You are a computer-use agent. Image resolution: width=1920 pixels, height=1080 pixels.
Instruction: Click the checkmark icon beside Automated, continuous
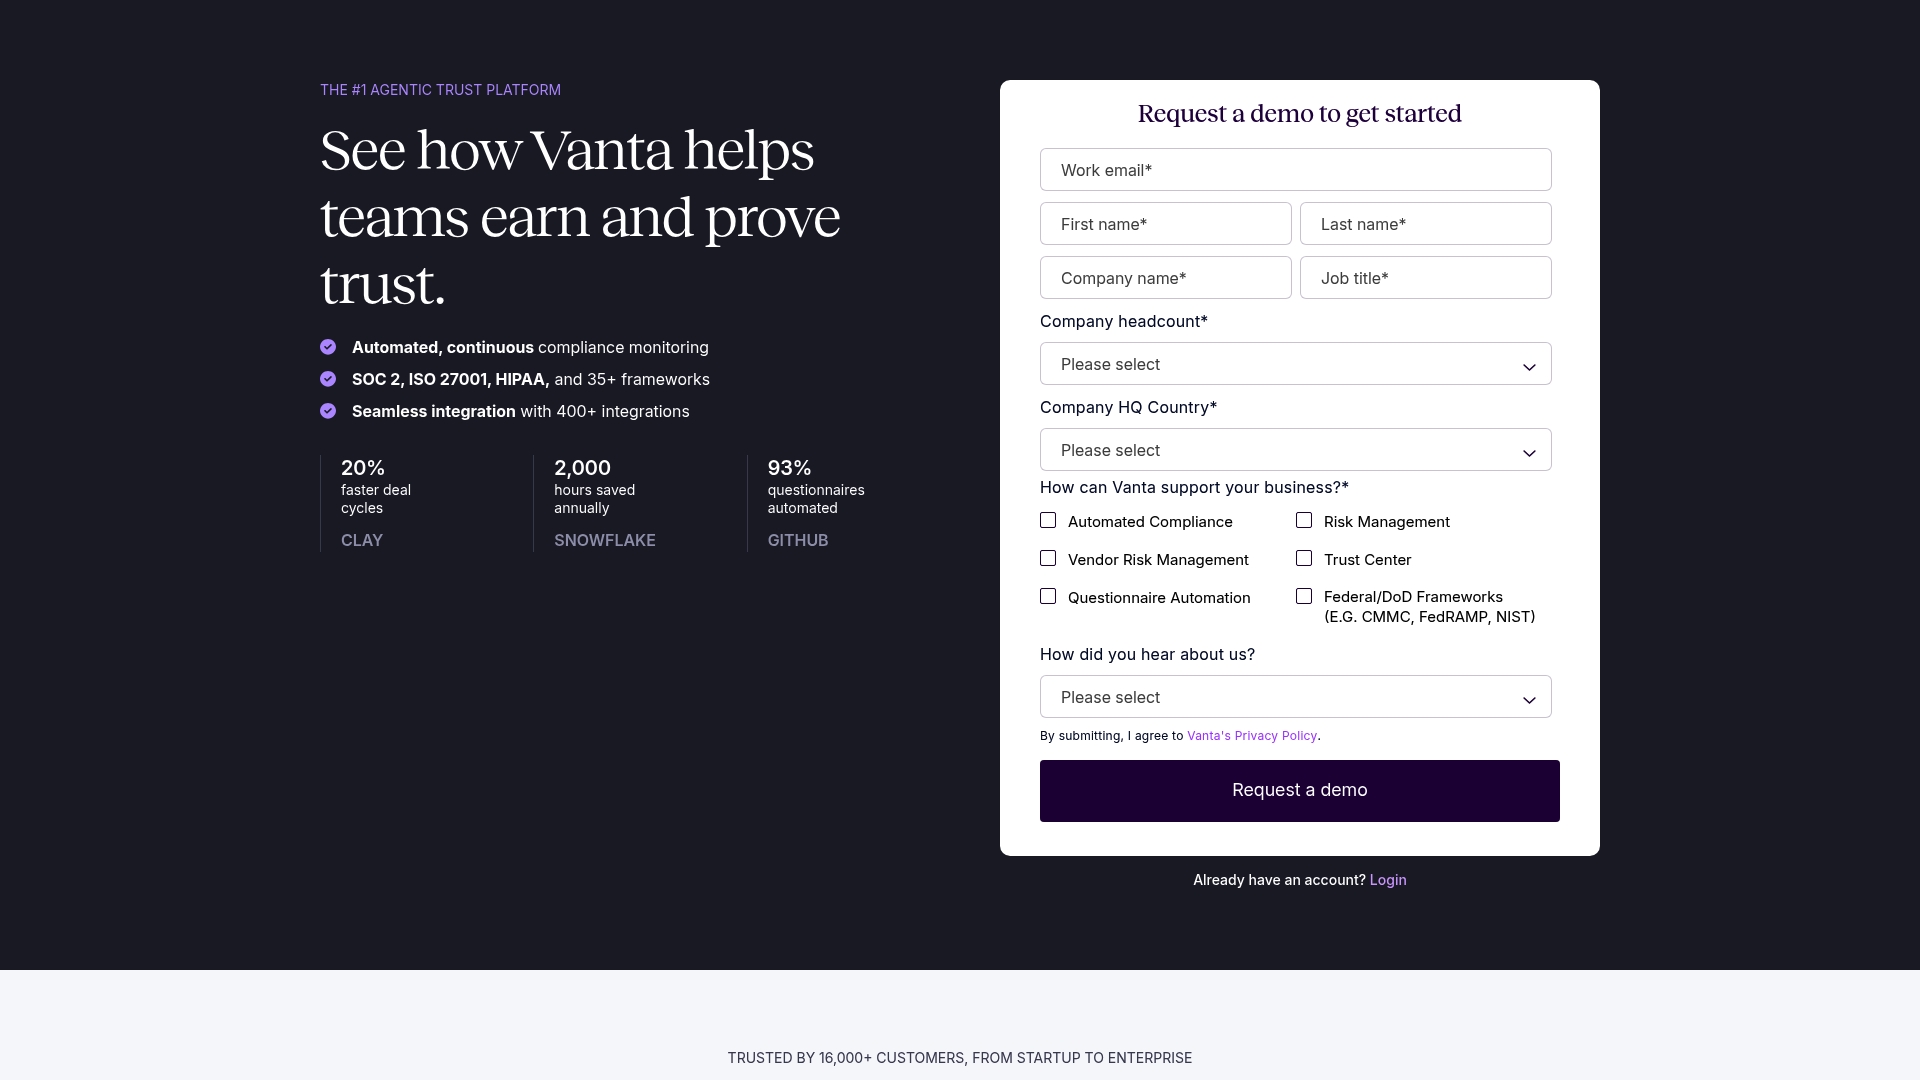[x=328, y=347]
